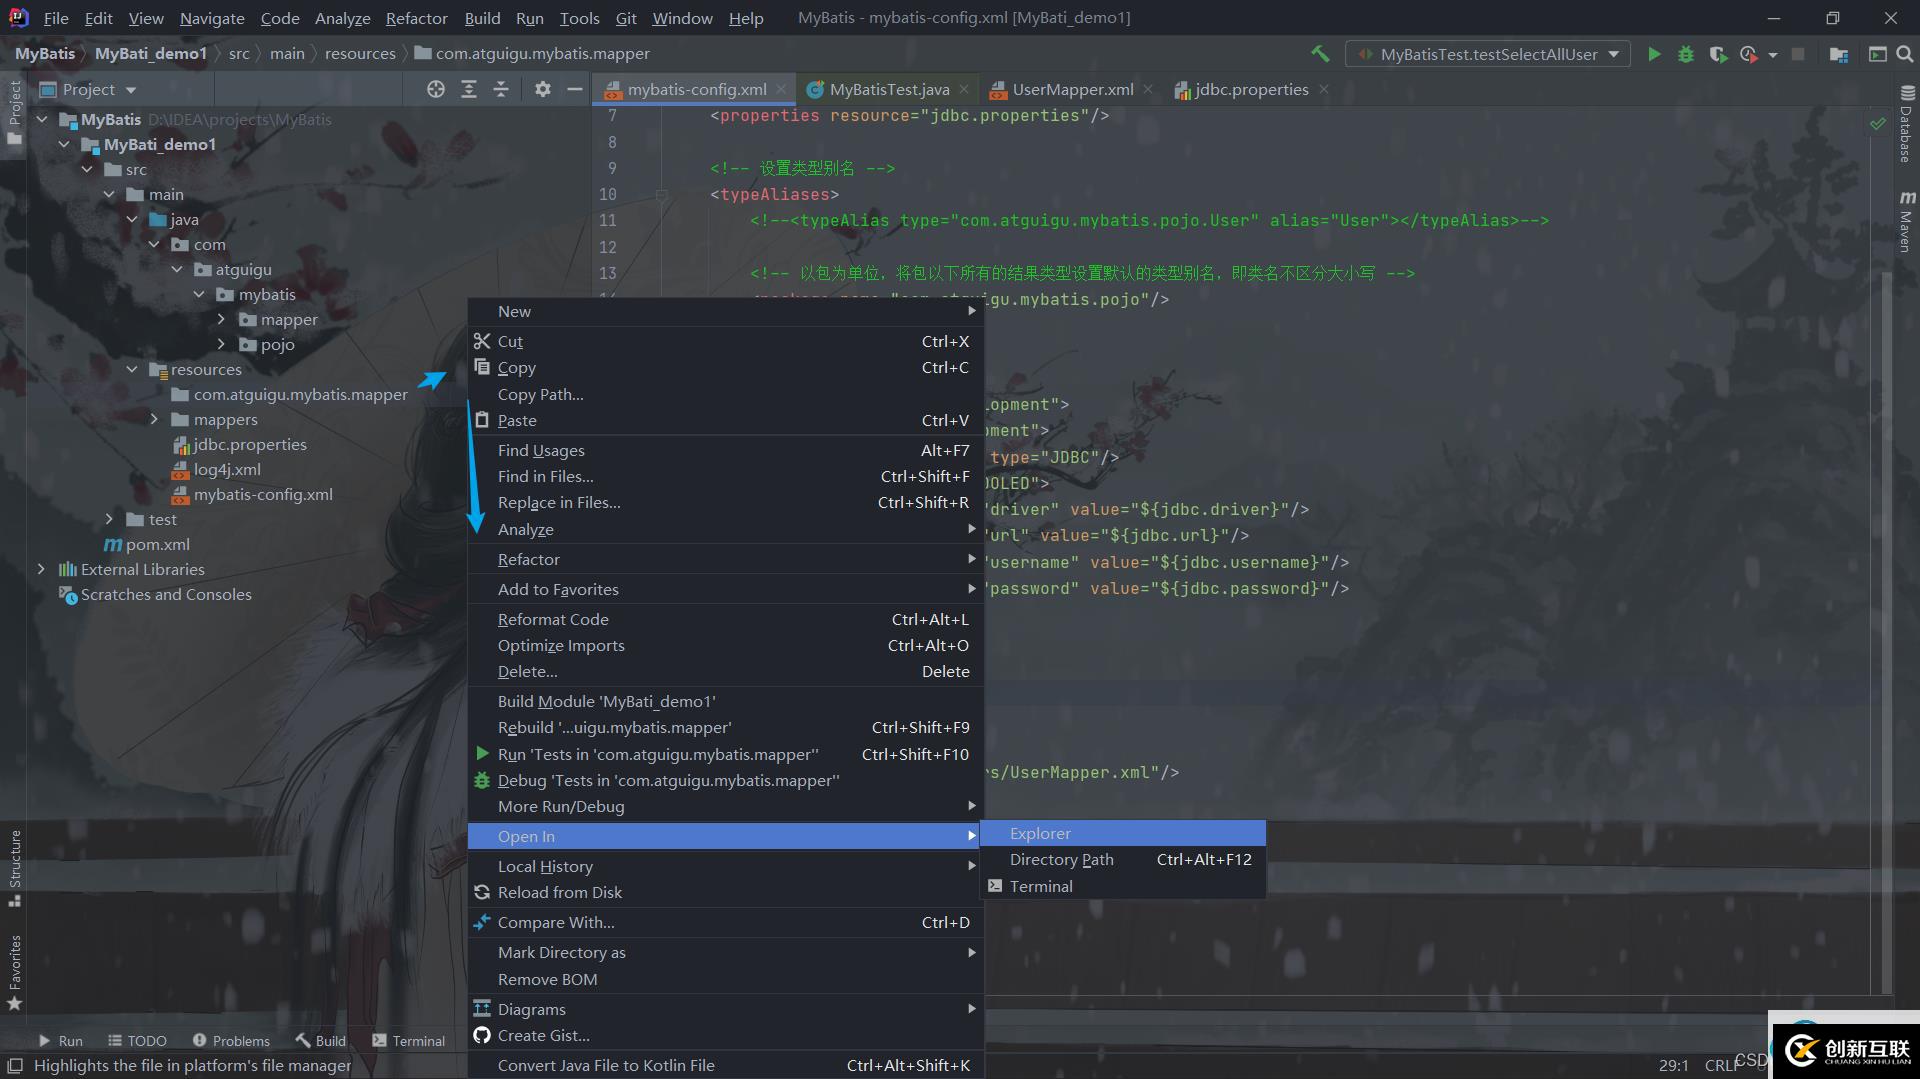The height and width of the screenshot is (1079, 1920).
Task: Hide the Project panel with the minus icon
Action: click(x=574, y=89)
